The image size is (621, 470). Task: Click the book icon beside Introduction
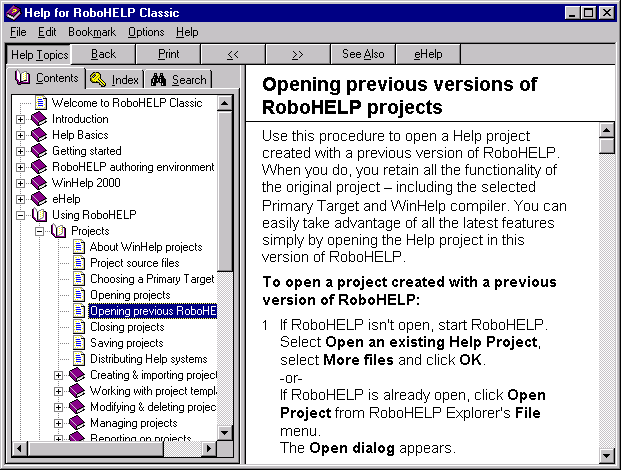click(x=39, y=119)
